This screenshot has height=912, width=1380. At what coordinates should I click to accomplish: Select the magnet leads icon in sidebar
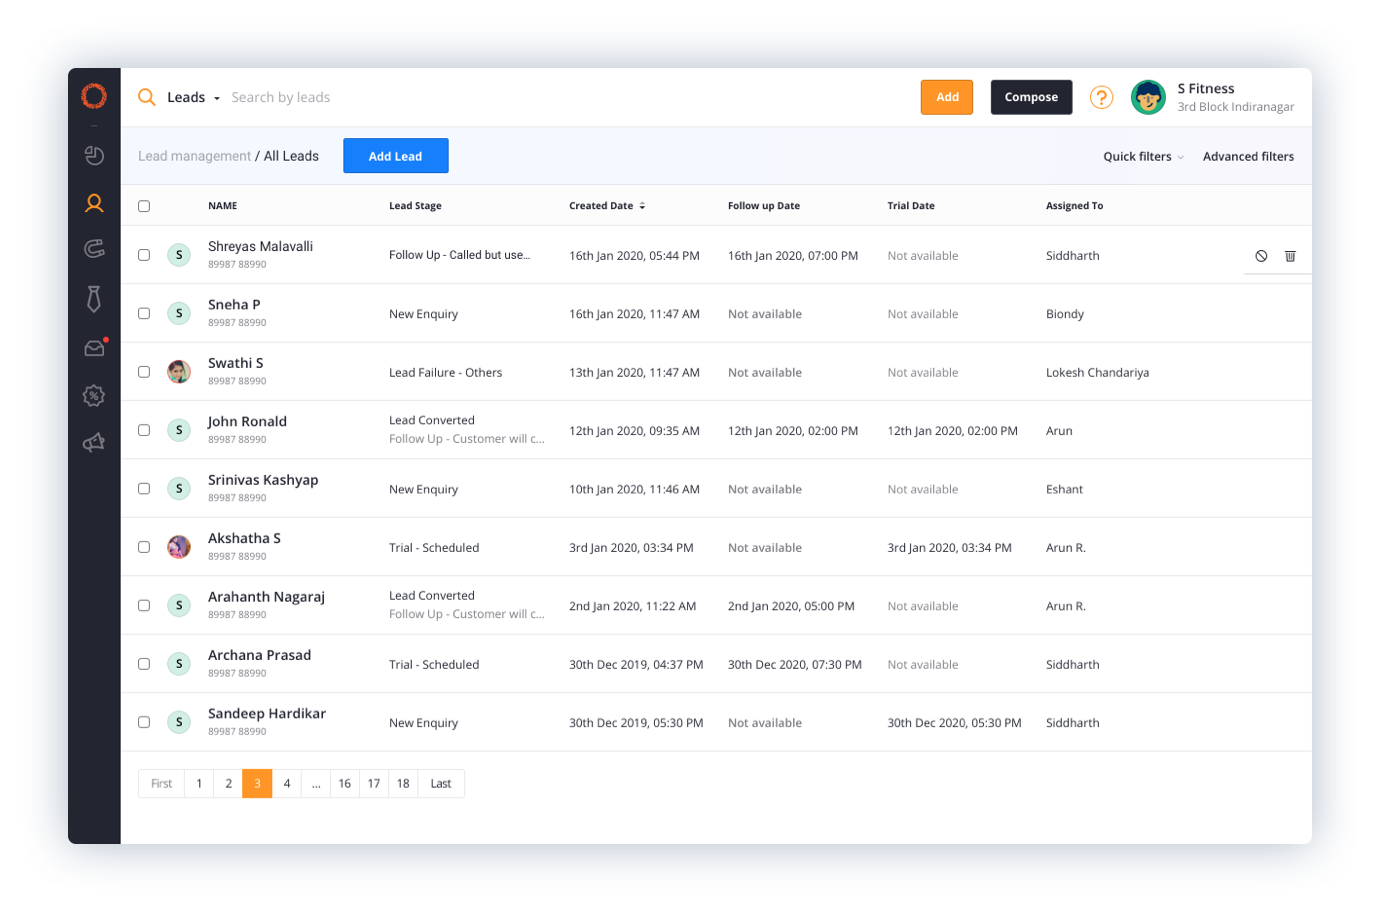click(x=94, y=249)
